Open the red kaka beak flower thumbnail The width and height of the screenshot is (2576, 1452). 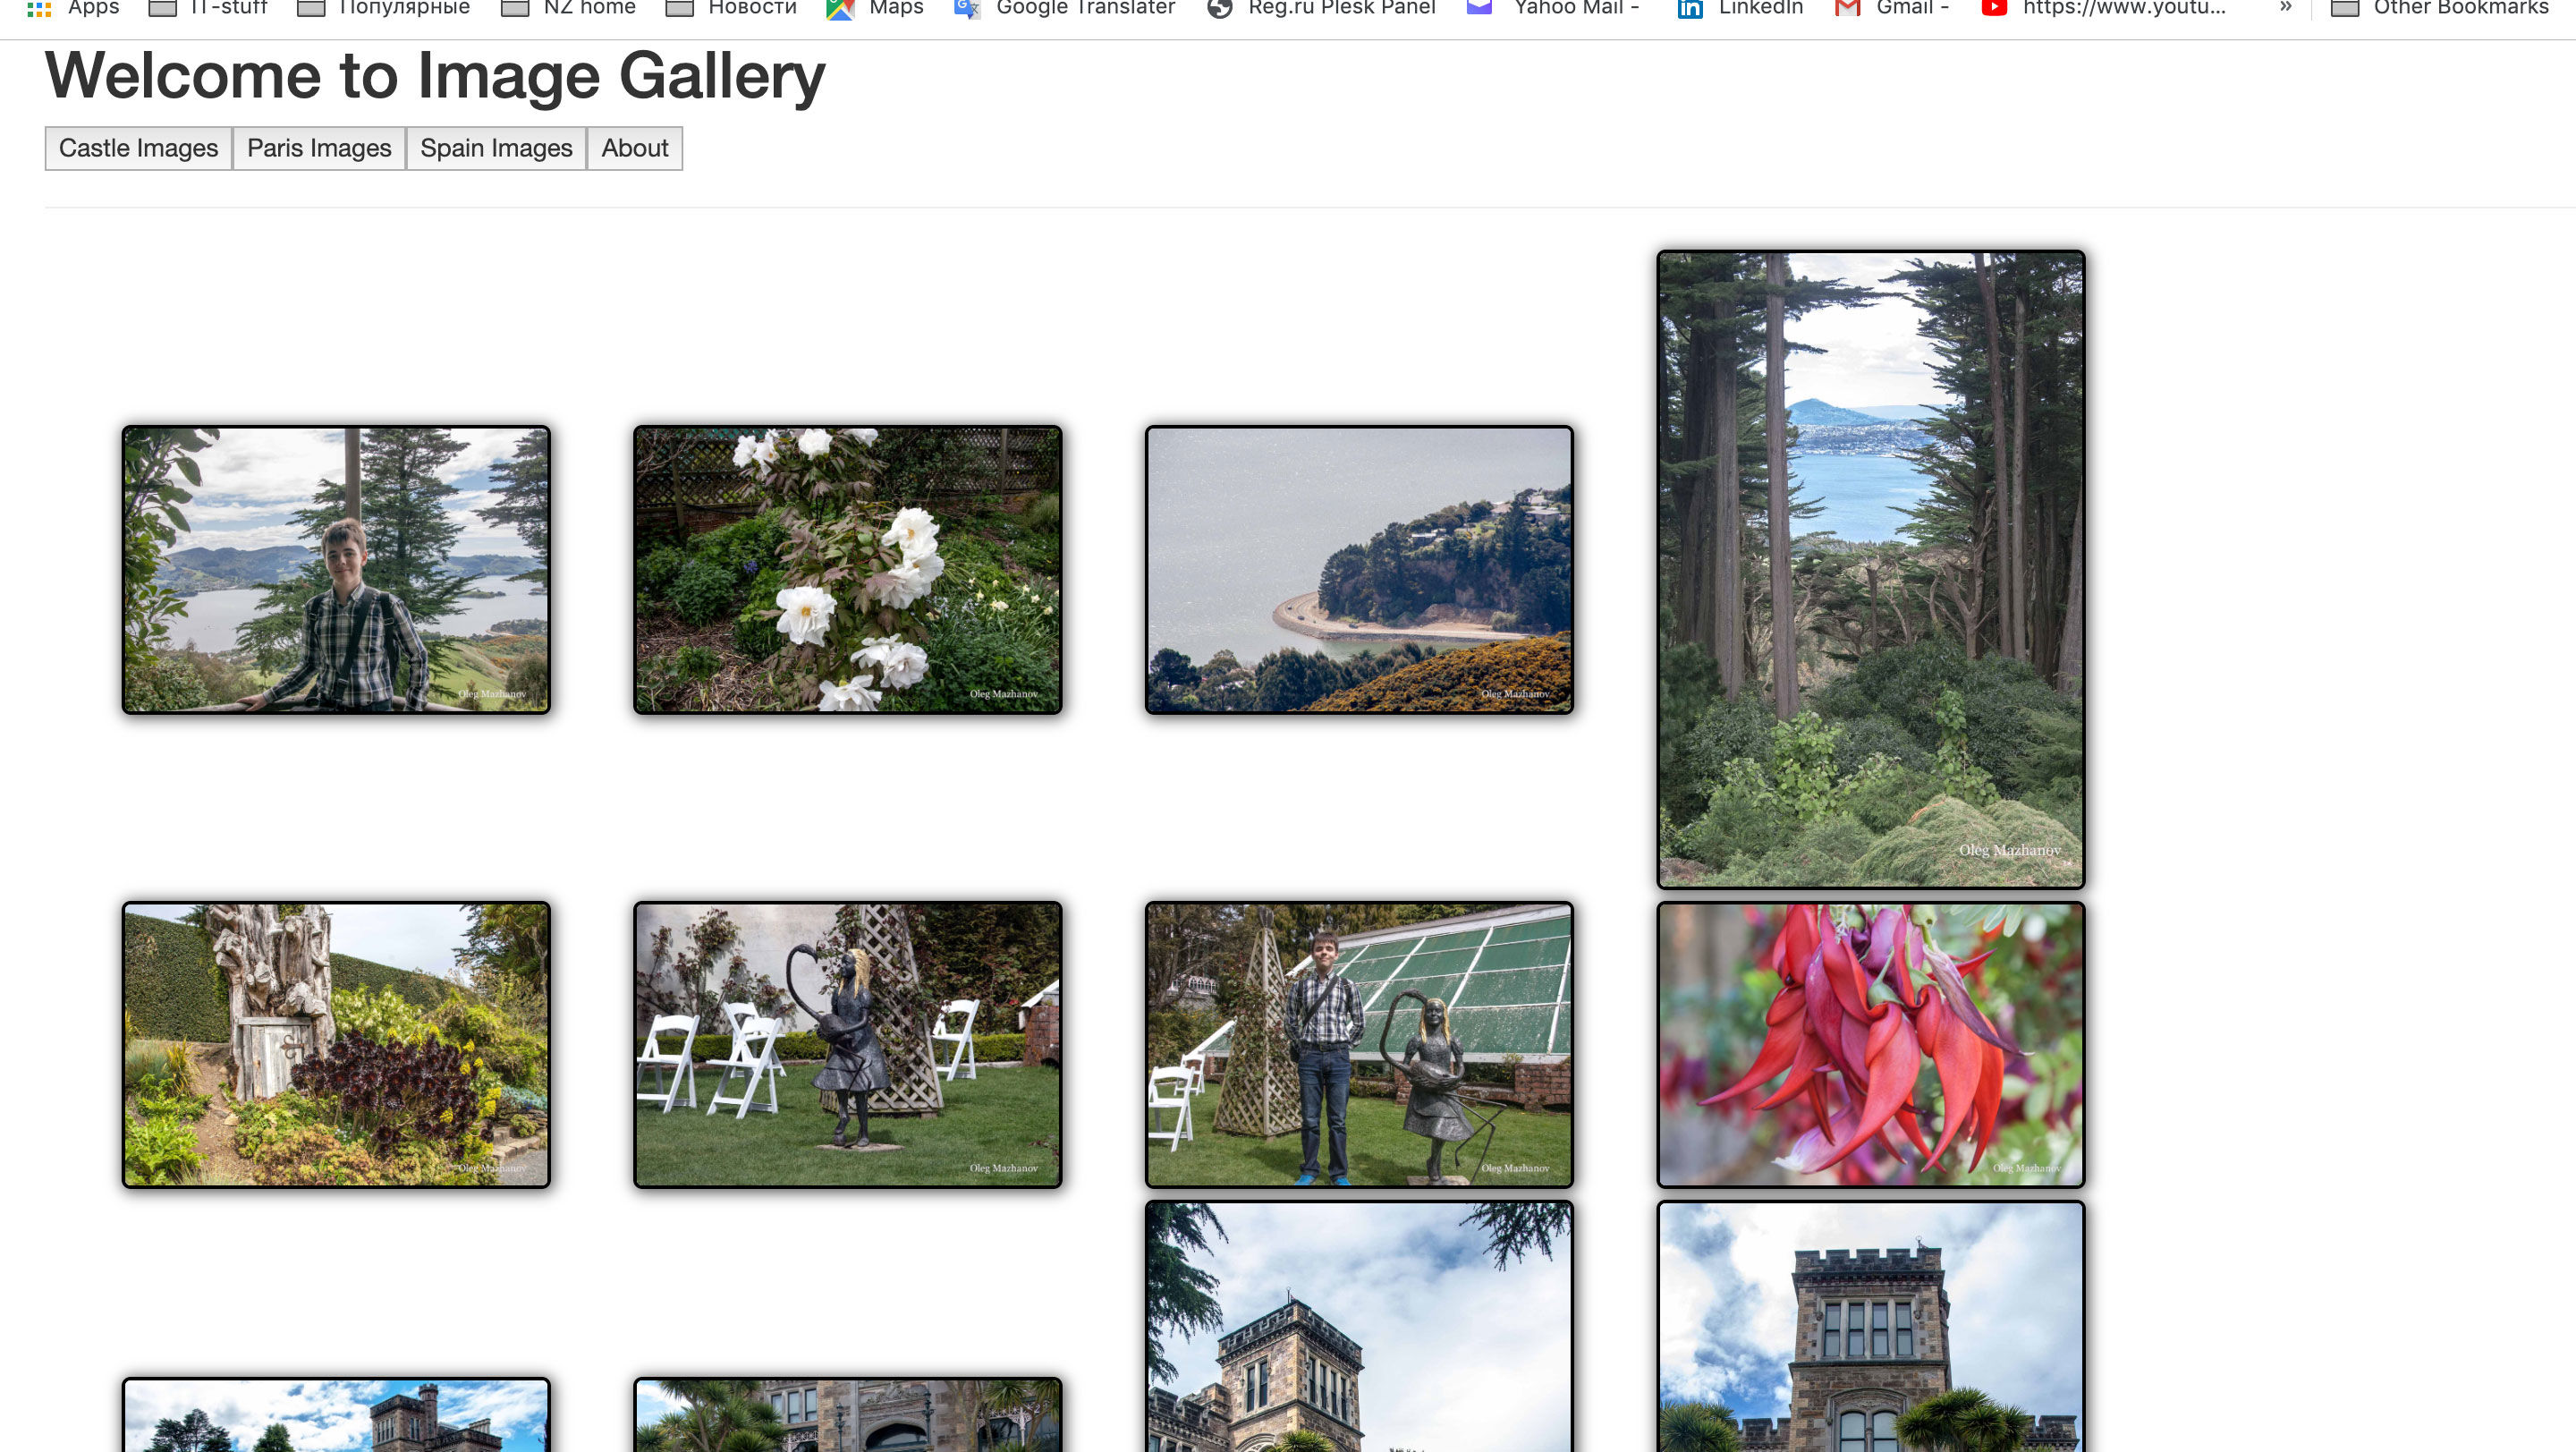pos(1871,1045)
